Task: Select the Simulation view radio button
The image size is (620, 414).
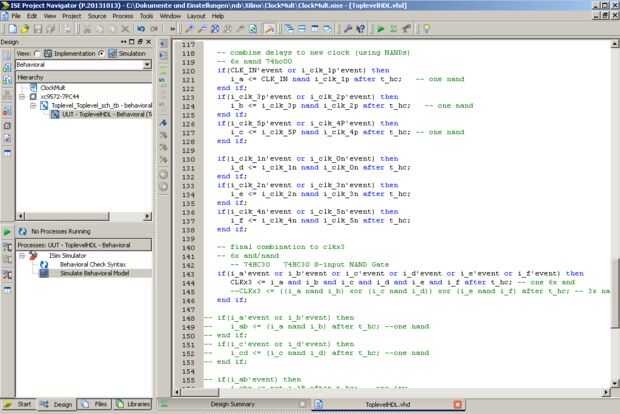Action: click(x=101, y=53)
